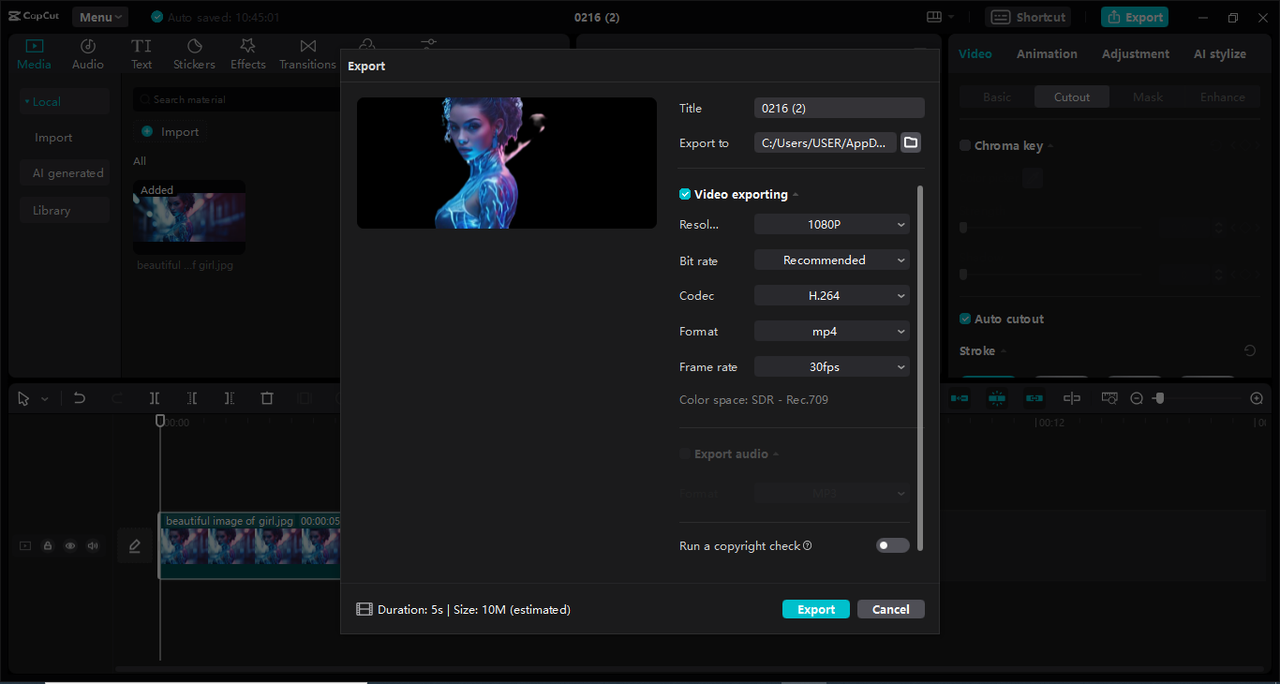The image size is (1280, 684).
Task: Click the split clip tool
Action: [x=155, y=398]
